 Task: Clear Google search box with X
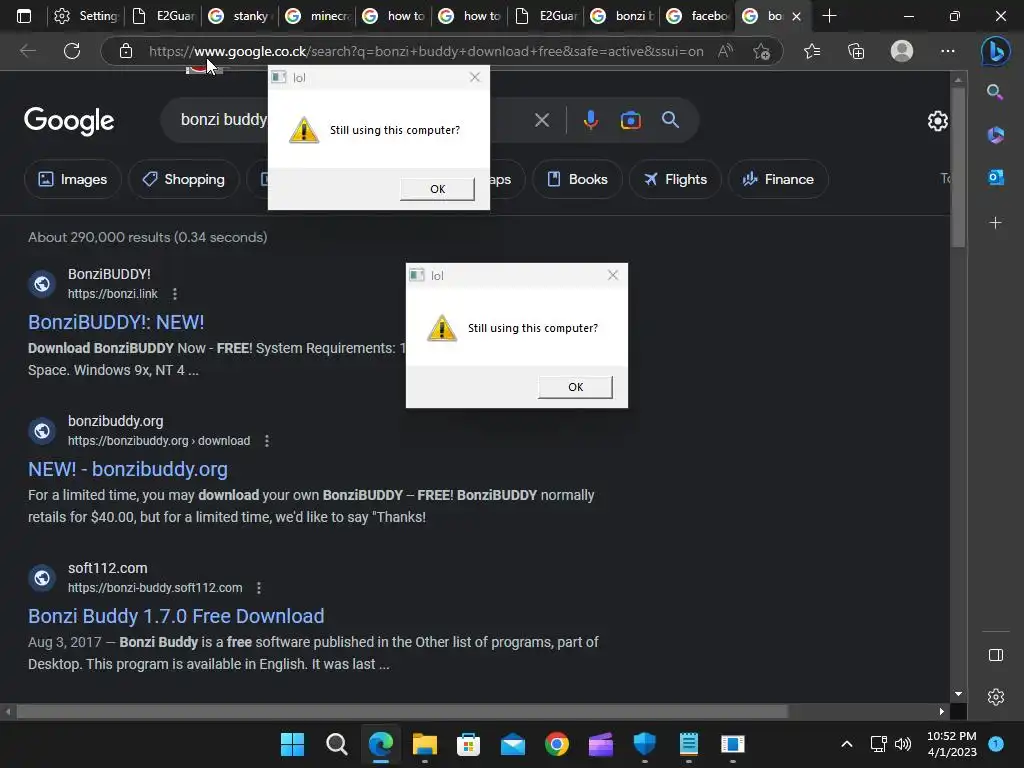click(x=541, y=120)
